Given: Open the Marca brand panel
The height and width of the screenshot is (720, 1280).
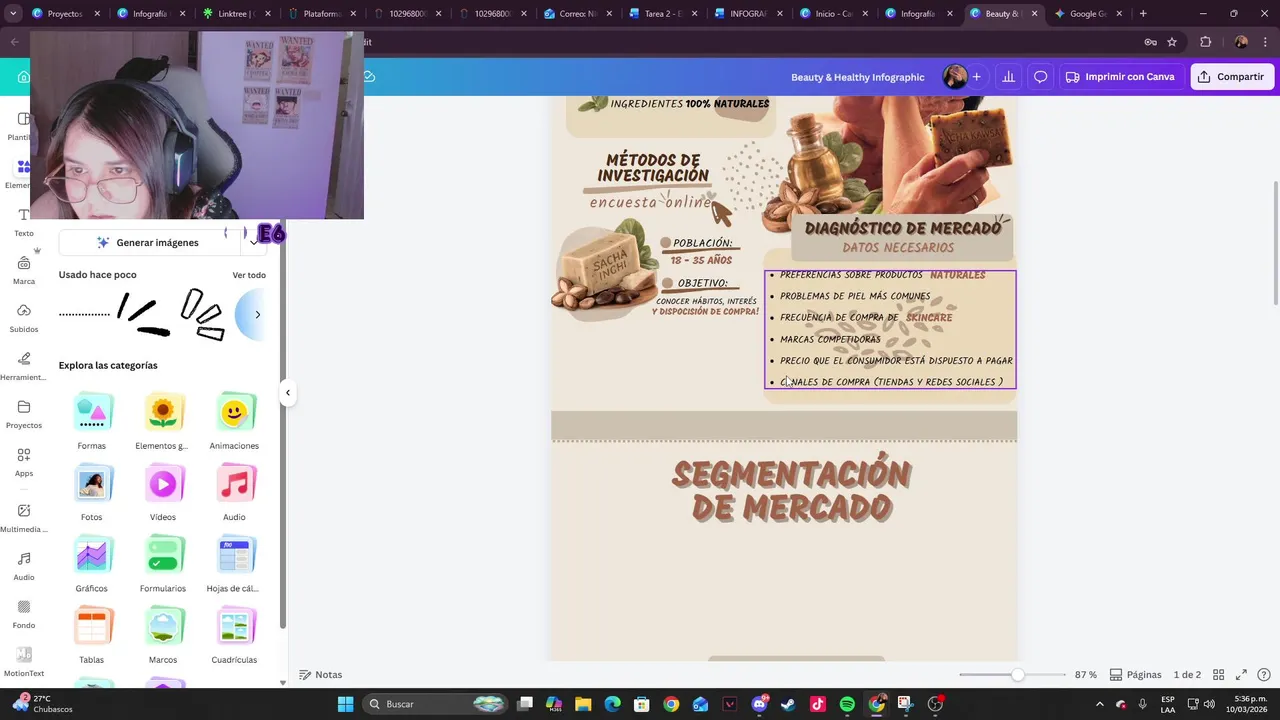Looking at the screenshot, I should 24,271.
